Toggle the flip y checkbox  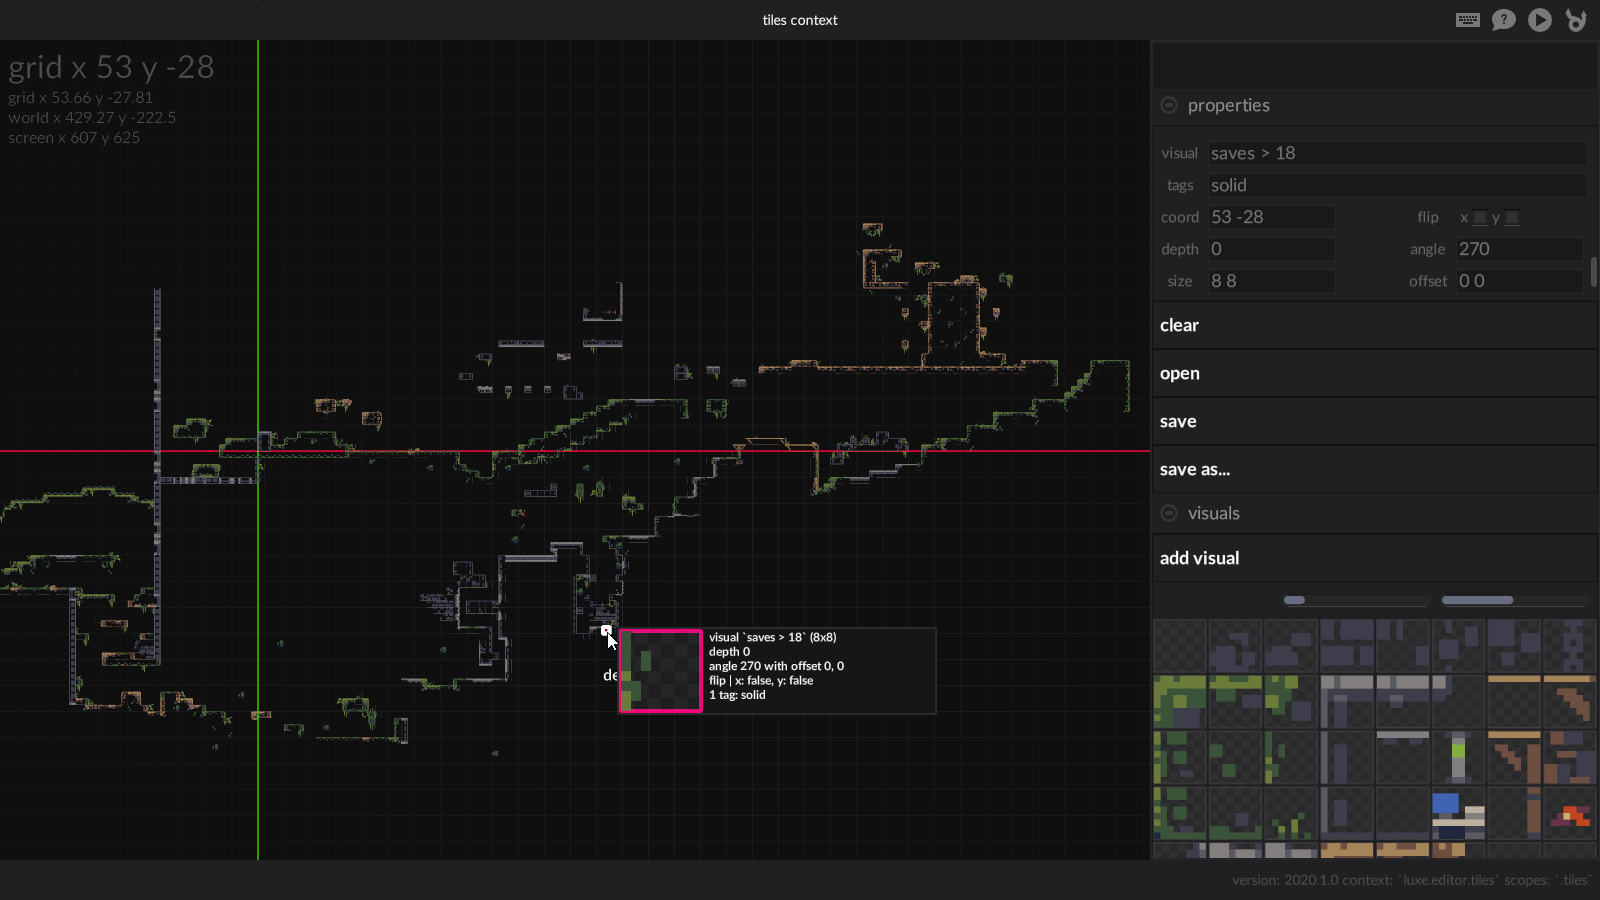1512,217
